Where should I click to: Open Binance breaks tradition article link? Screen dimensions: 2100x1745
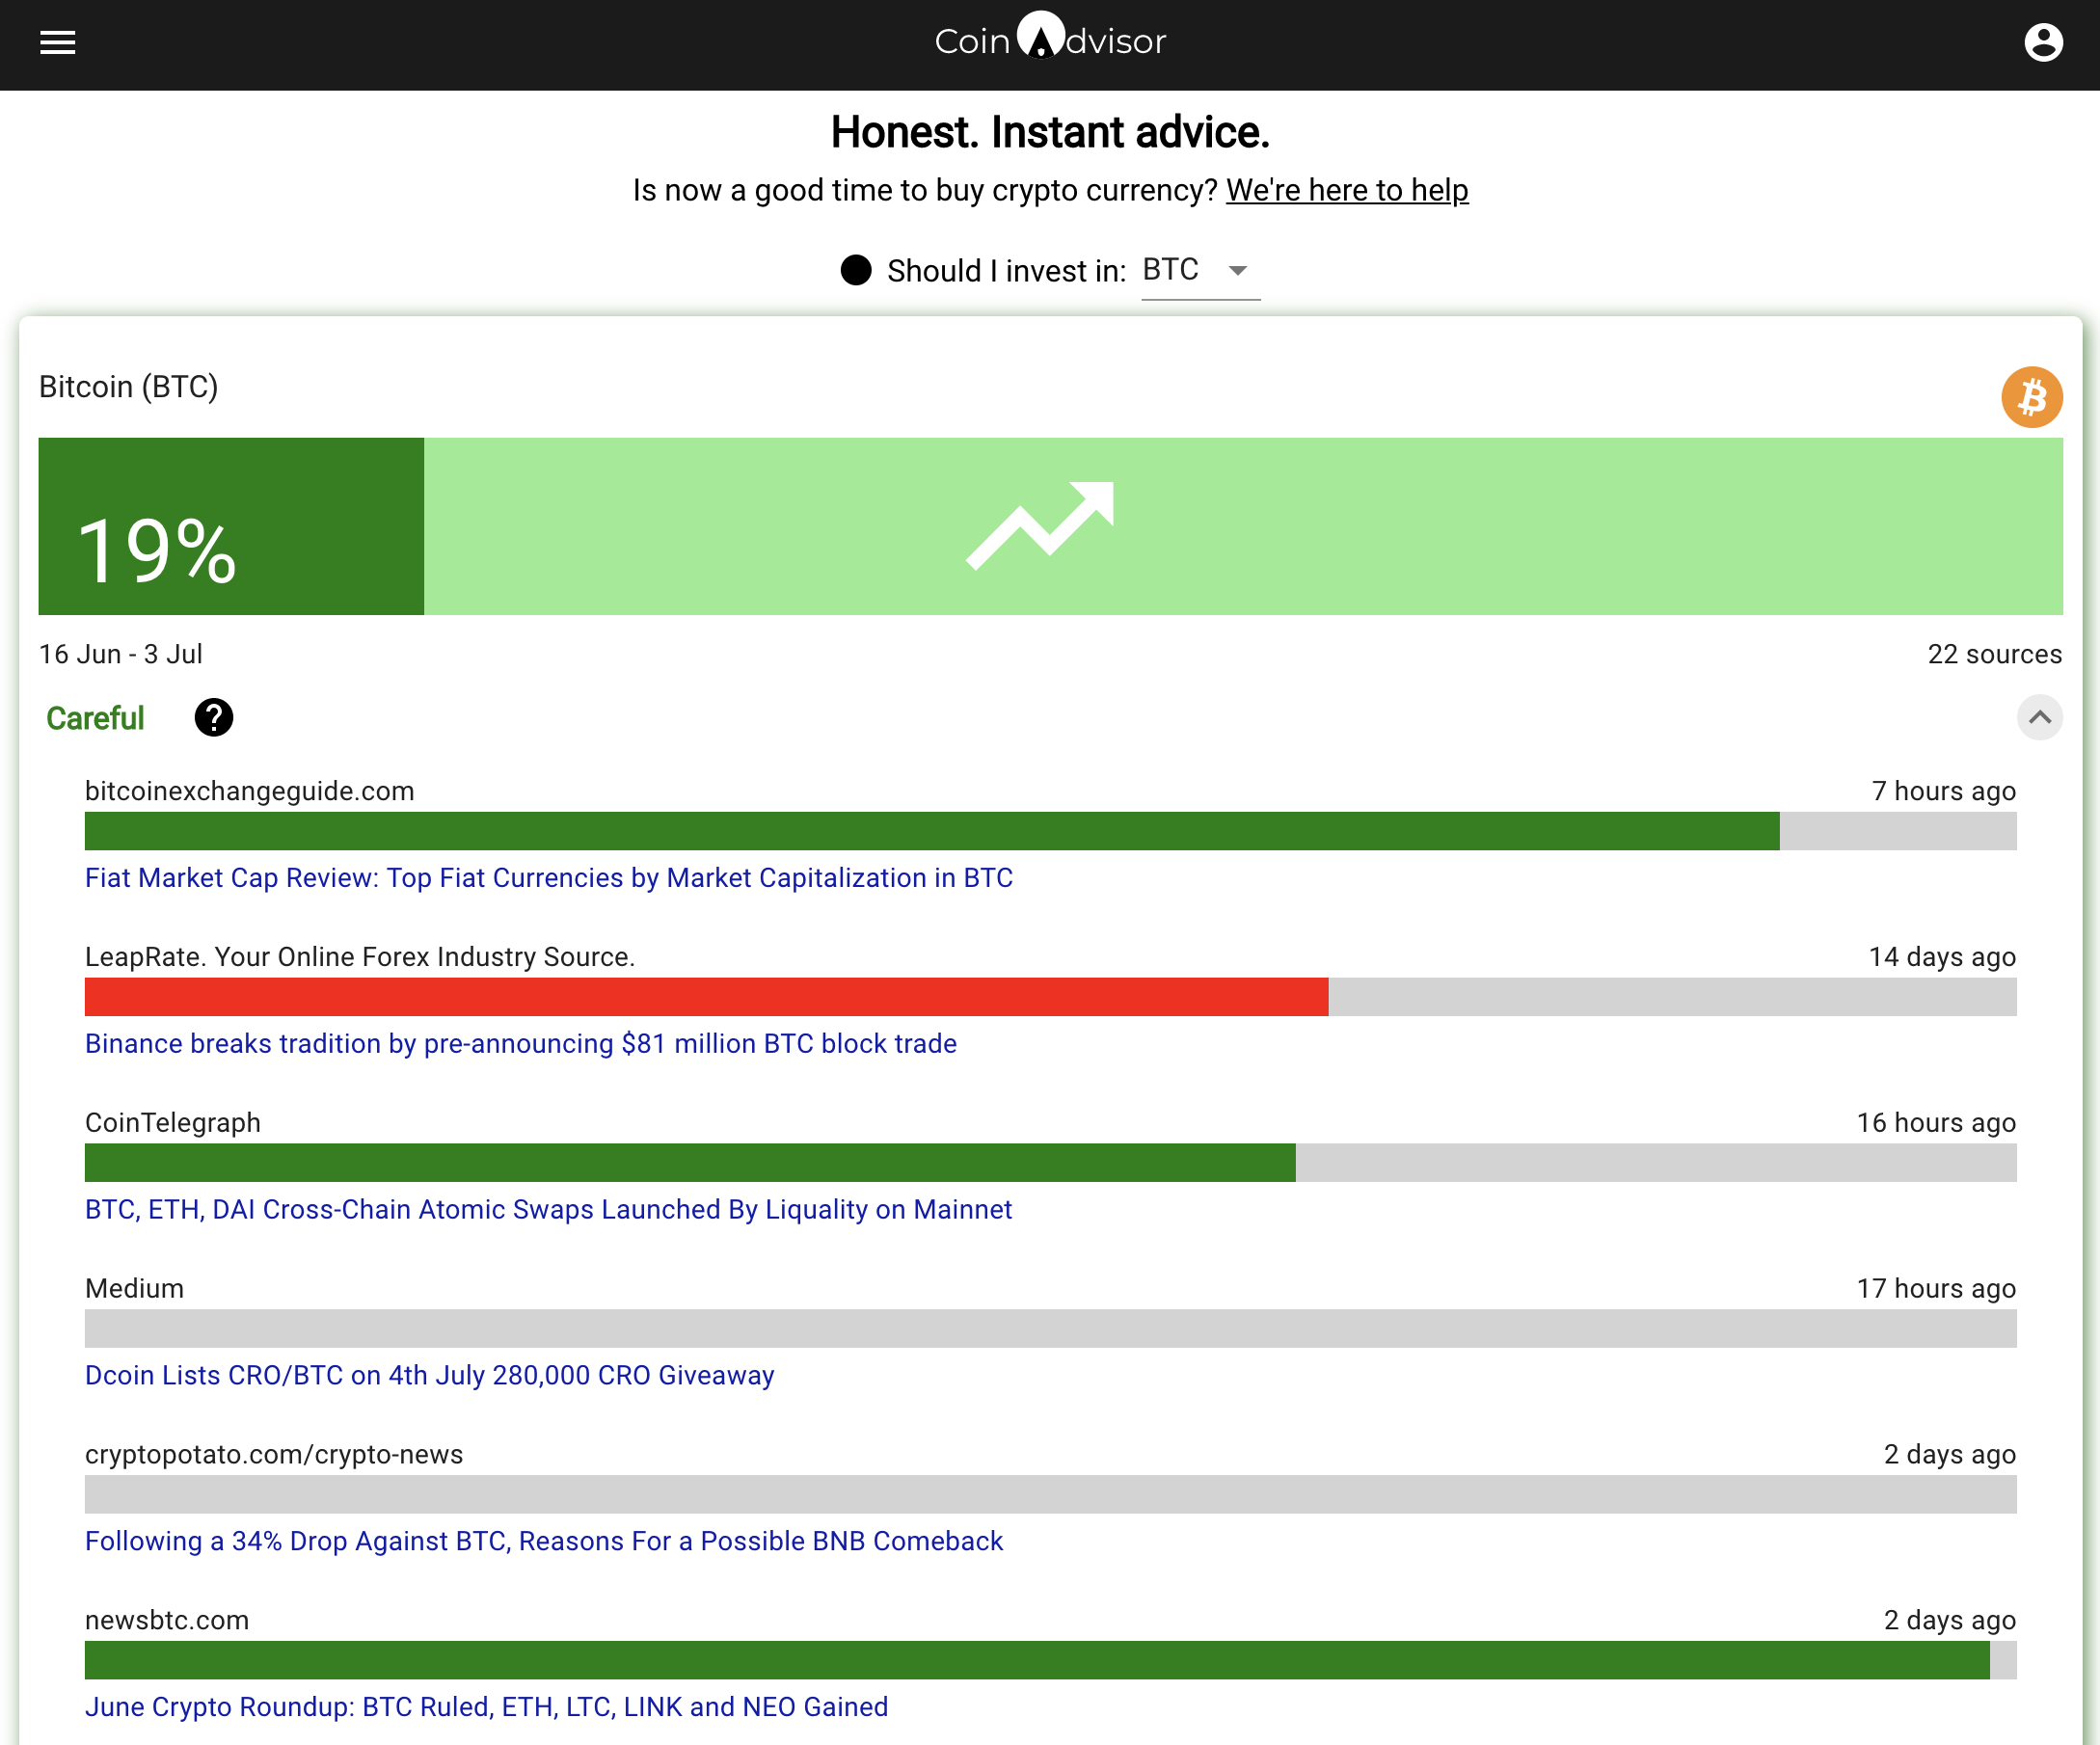520,1043
